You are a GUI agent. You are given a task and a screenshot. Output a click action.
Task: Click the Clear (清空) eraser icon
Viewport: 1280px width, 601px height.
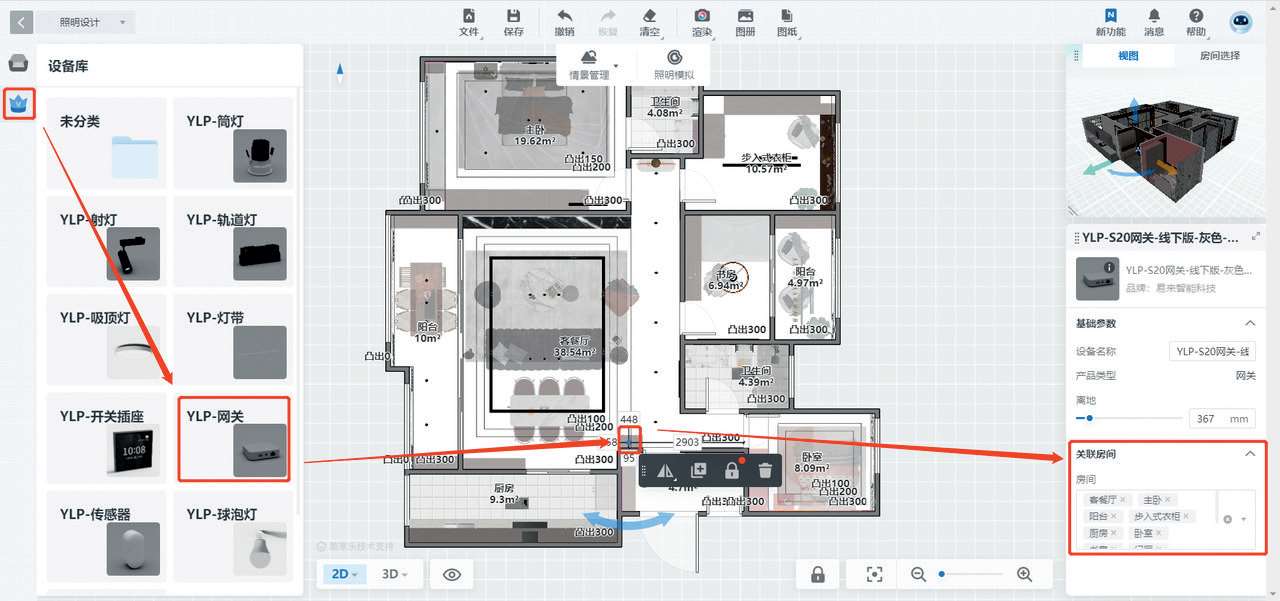point(649,17)
